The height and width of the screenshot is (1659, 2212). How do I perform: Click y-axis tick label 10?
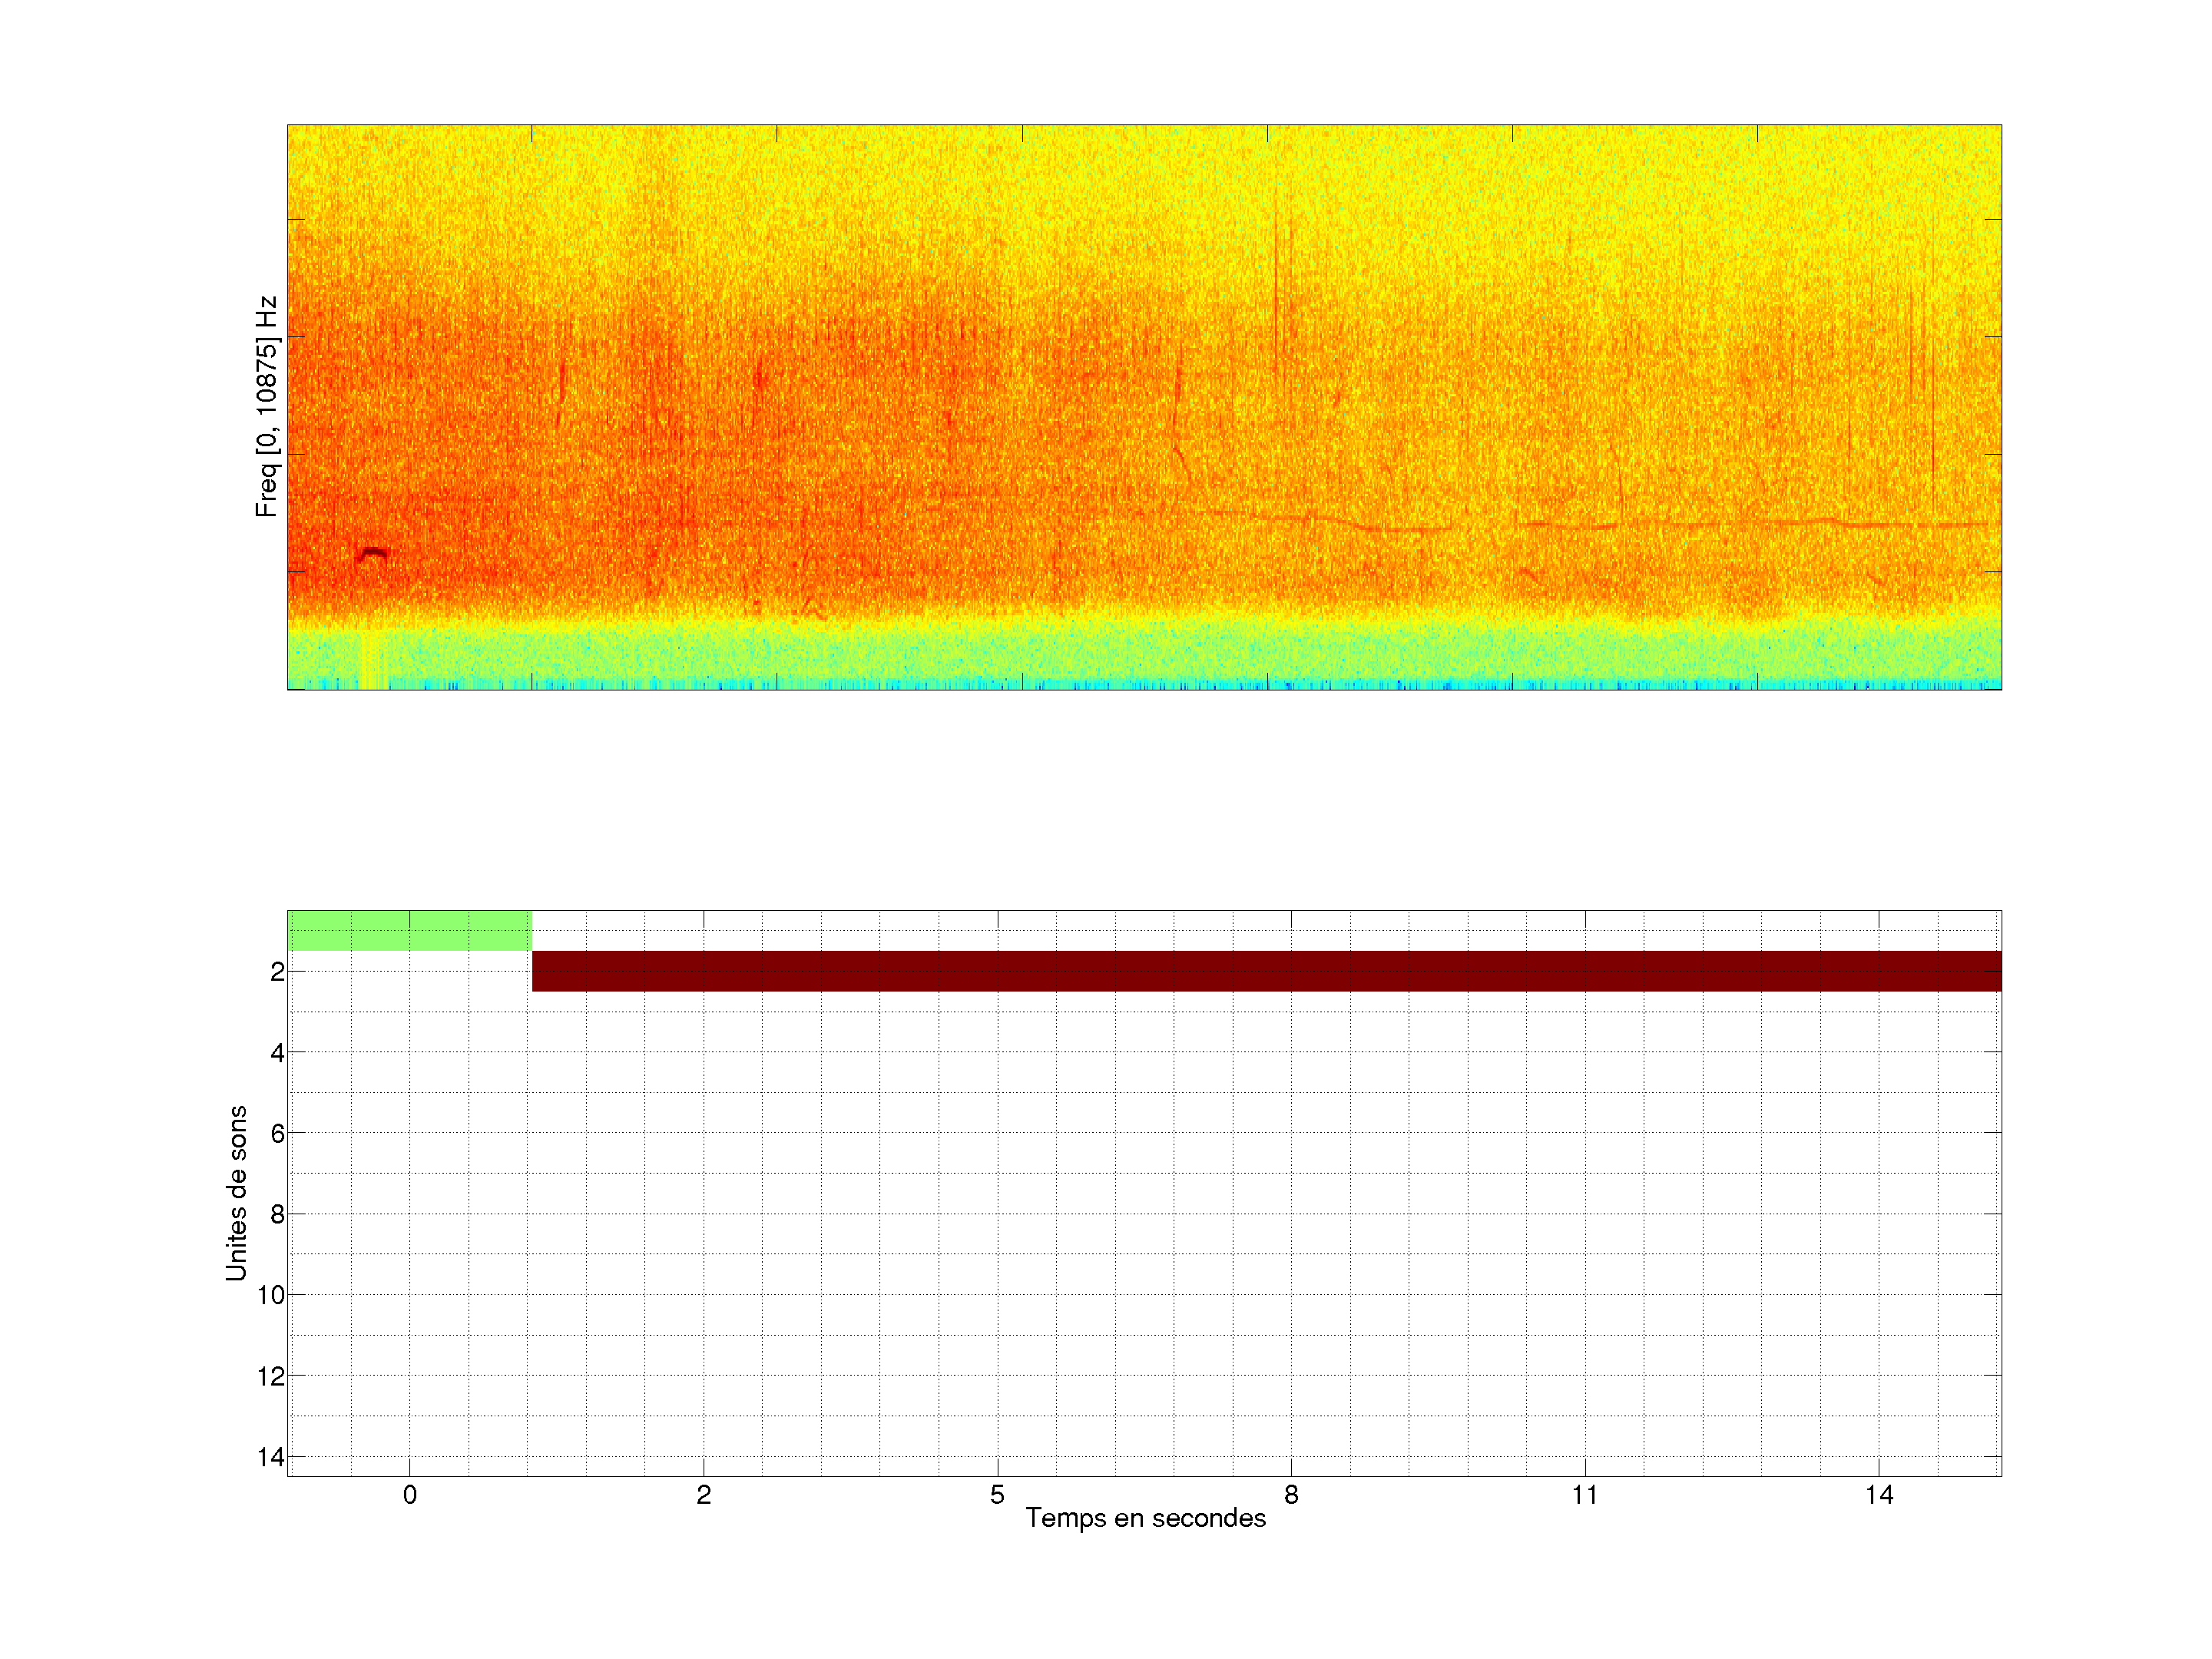271,1296
